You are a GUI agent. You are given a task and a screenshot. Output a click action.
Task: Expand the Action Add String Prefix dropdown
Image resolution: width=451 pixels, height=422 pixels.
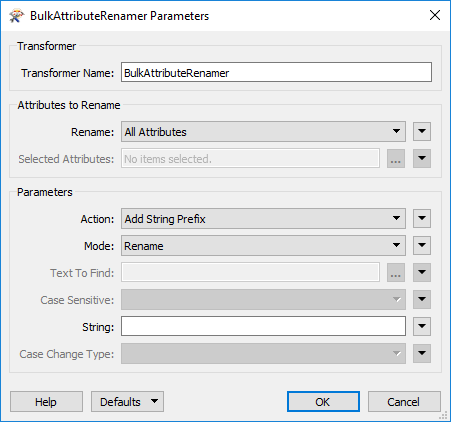tap(263, 219)
